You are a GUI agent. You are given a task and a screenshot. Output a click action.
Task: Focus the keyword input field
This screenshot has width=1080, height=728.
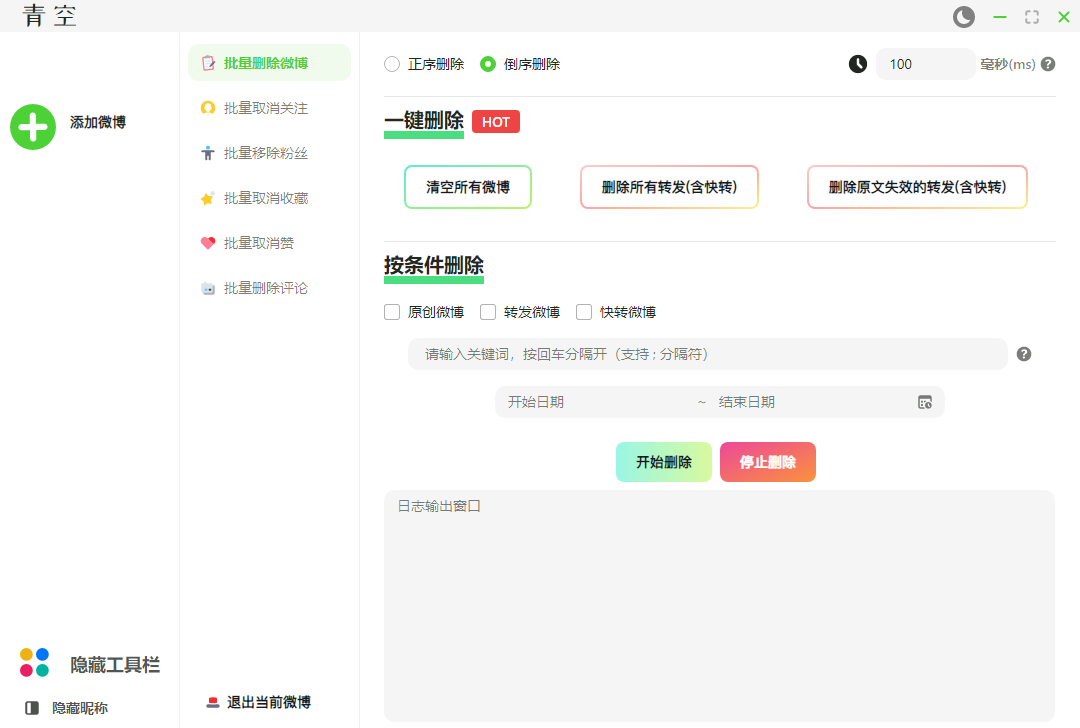pos(706,354)
